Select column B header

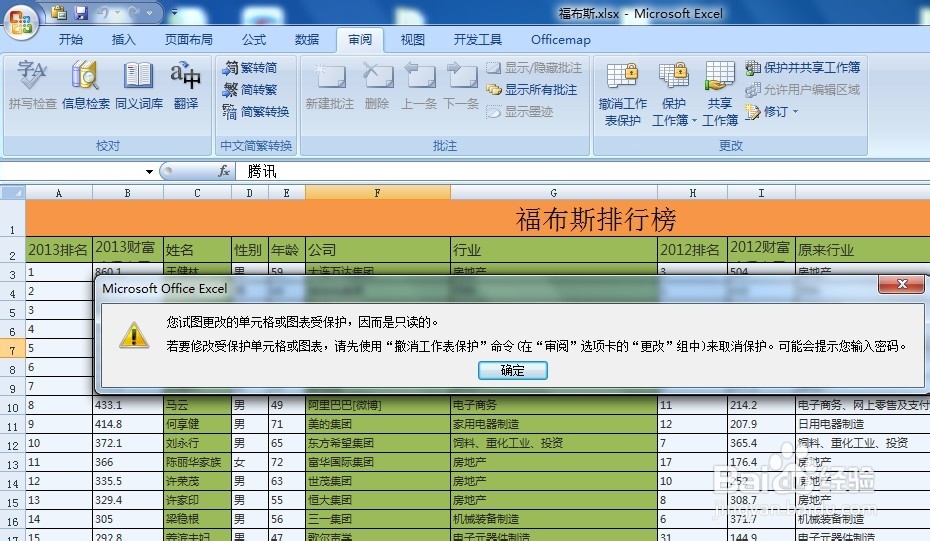pyautogui.click(x=128, y=193)
